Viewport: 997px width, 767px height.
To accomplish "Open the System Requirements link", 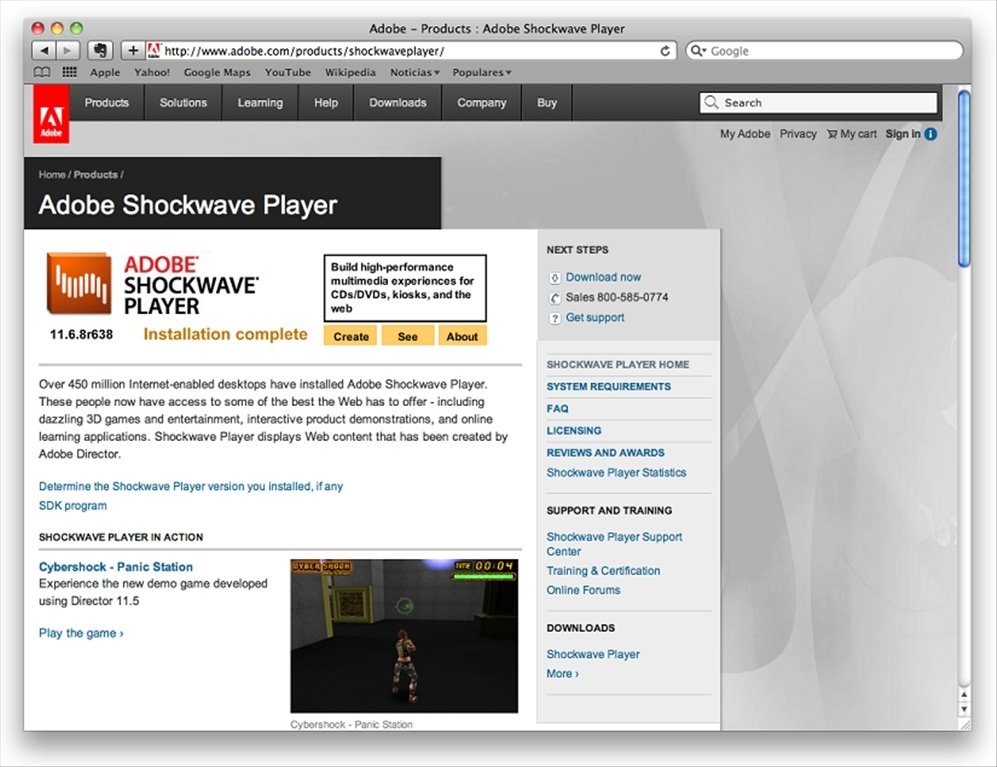I will (609, 387).
